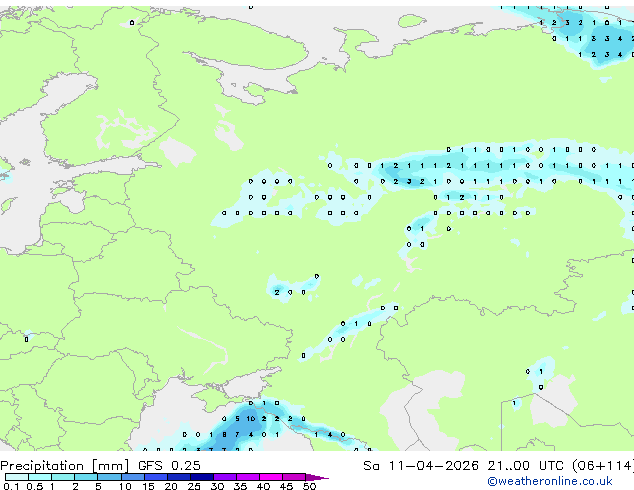Select the 0.5–1 mm legend color swatch
Viewport: 634px width, 490px height.
[40, 477]
